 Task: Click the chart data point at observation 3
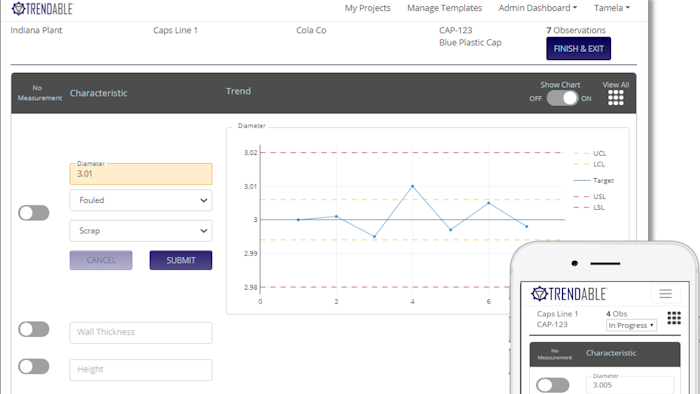click(x=375, y=236)
